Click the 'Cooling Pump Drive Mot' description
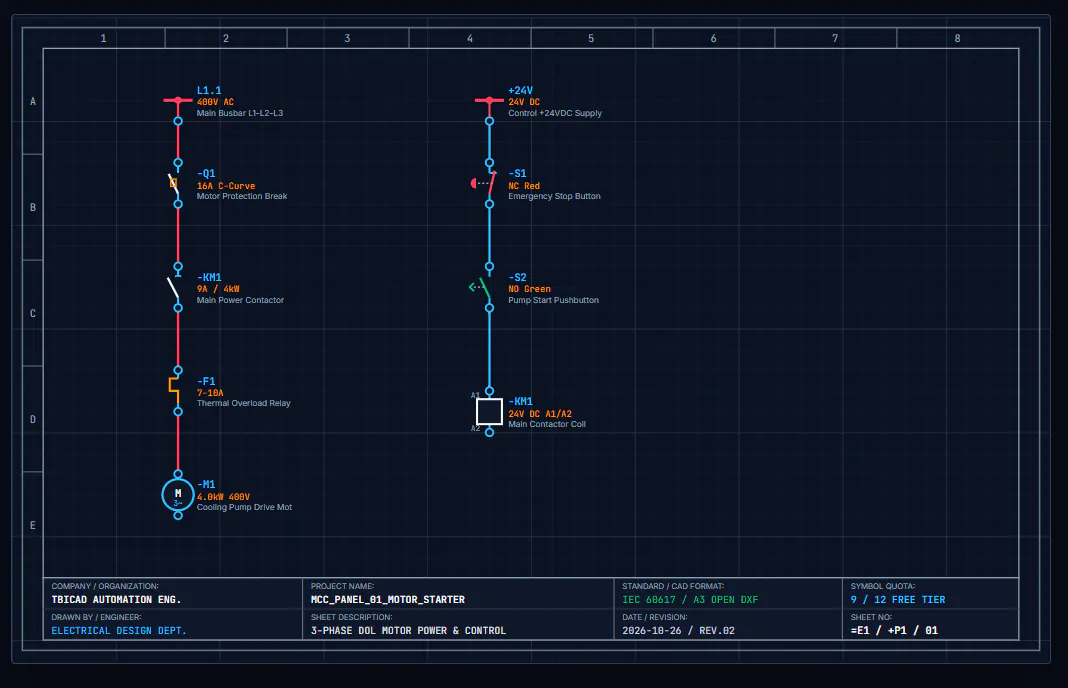 245,507
